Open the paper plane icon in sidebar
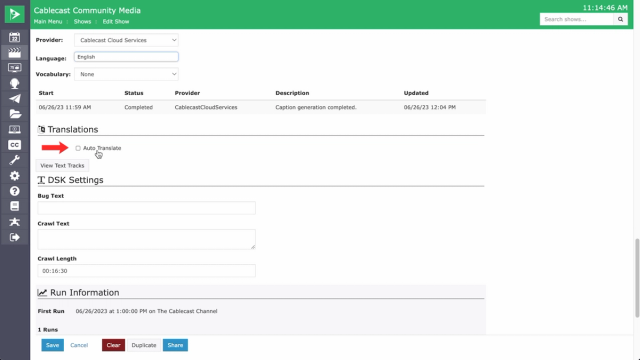Viewport: 640px width, 360px height. click(15, 99)
